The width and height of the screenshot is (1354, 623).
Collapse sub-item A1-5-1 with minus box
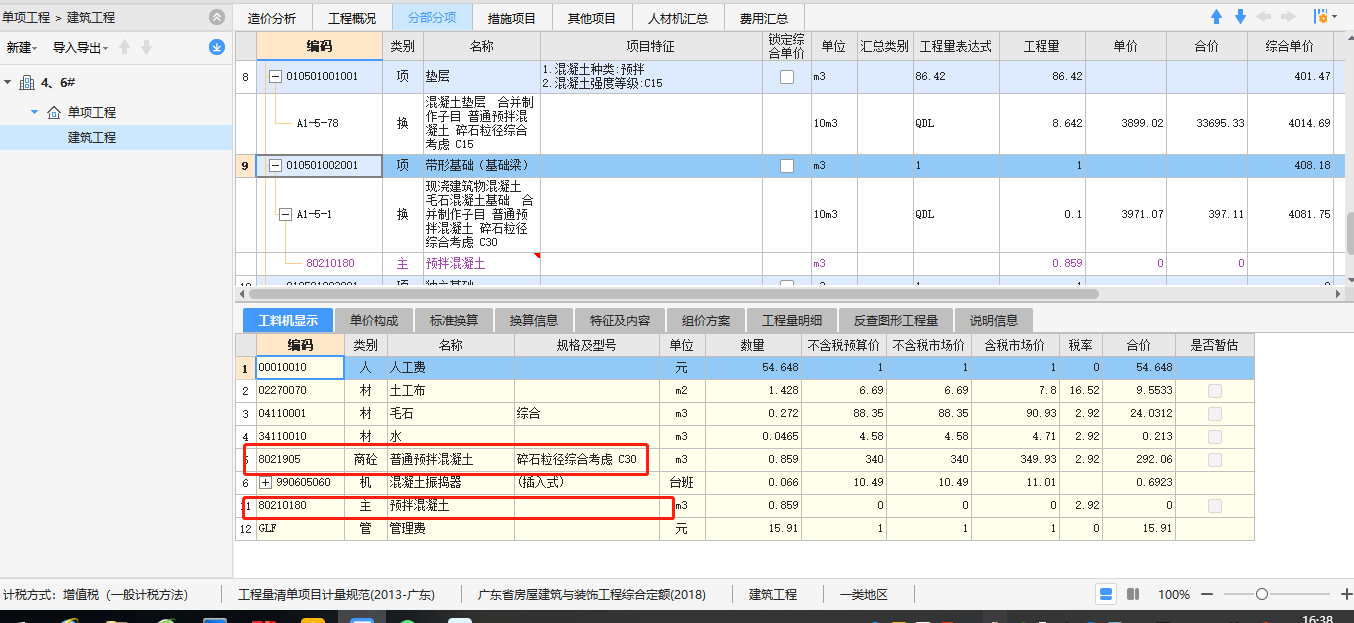285,214
